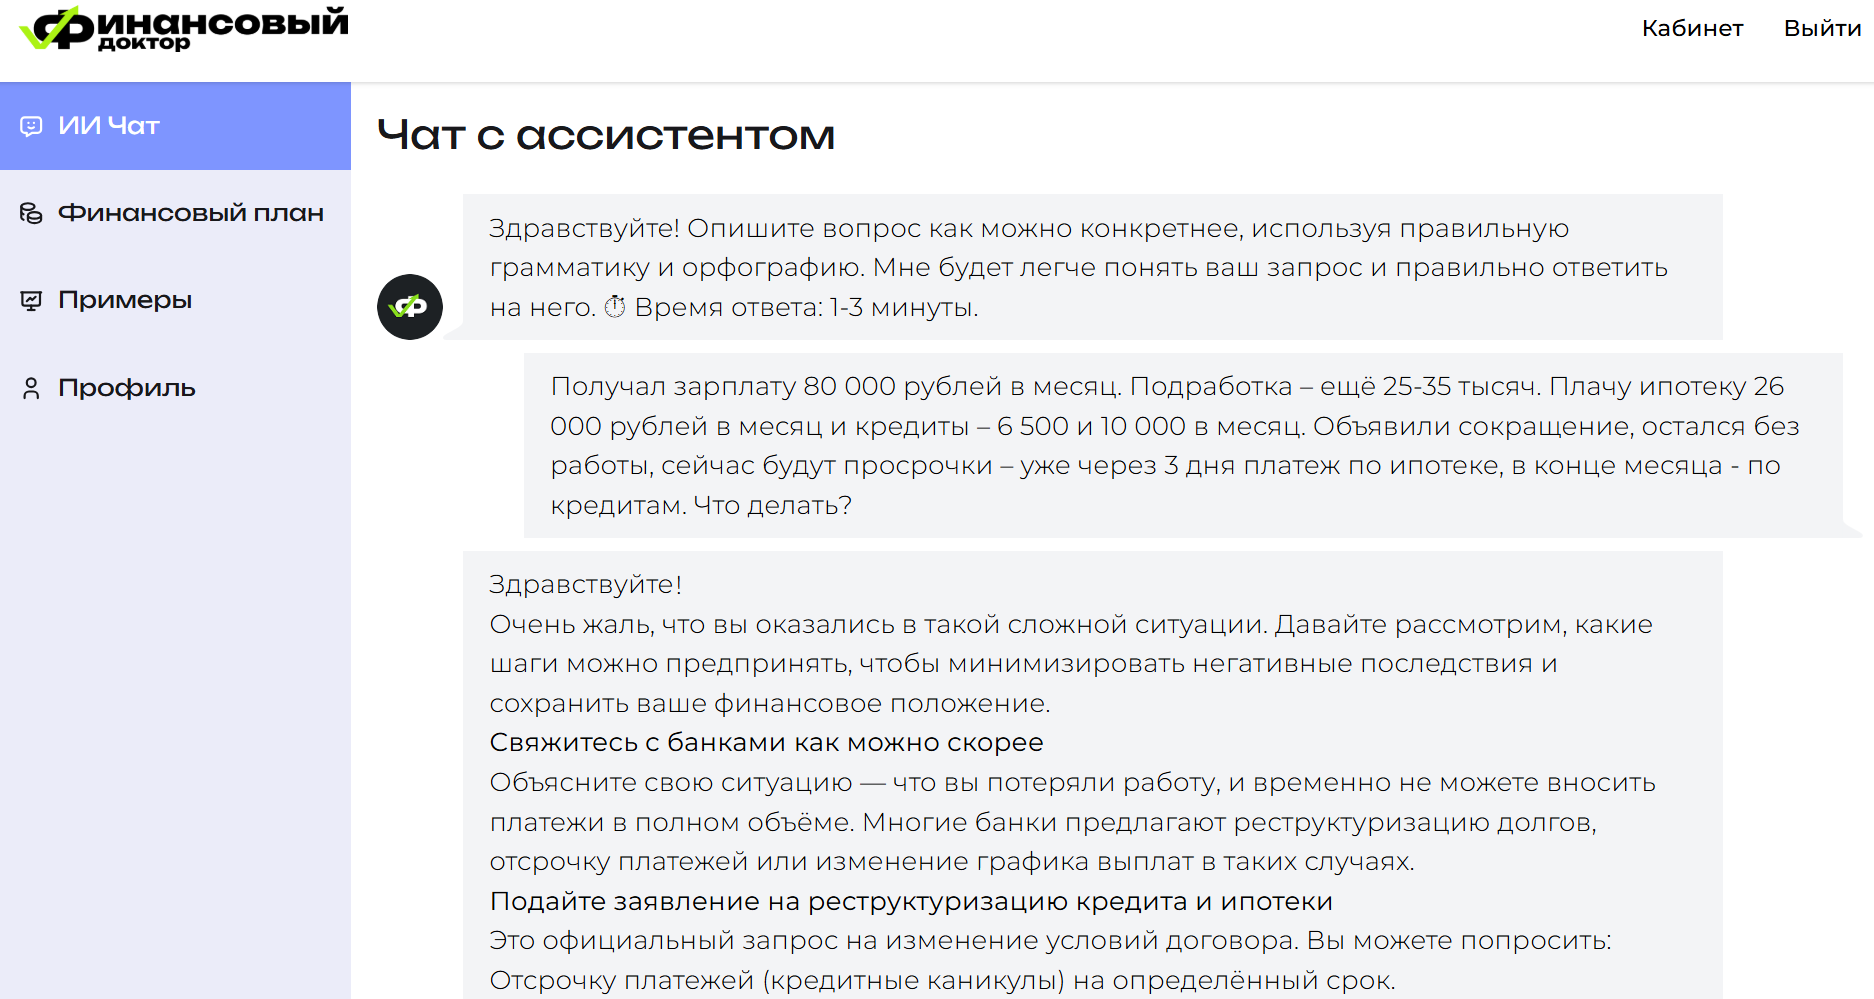
Task: Click the presentation icon beside Примеры
Action: pyautogui.click(x=31, y=300)
